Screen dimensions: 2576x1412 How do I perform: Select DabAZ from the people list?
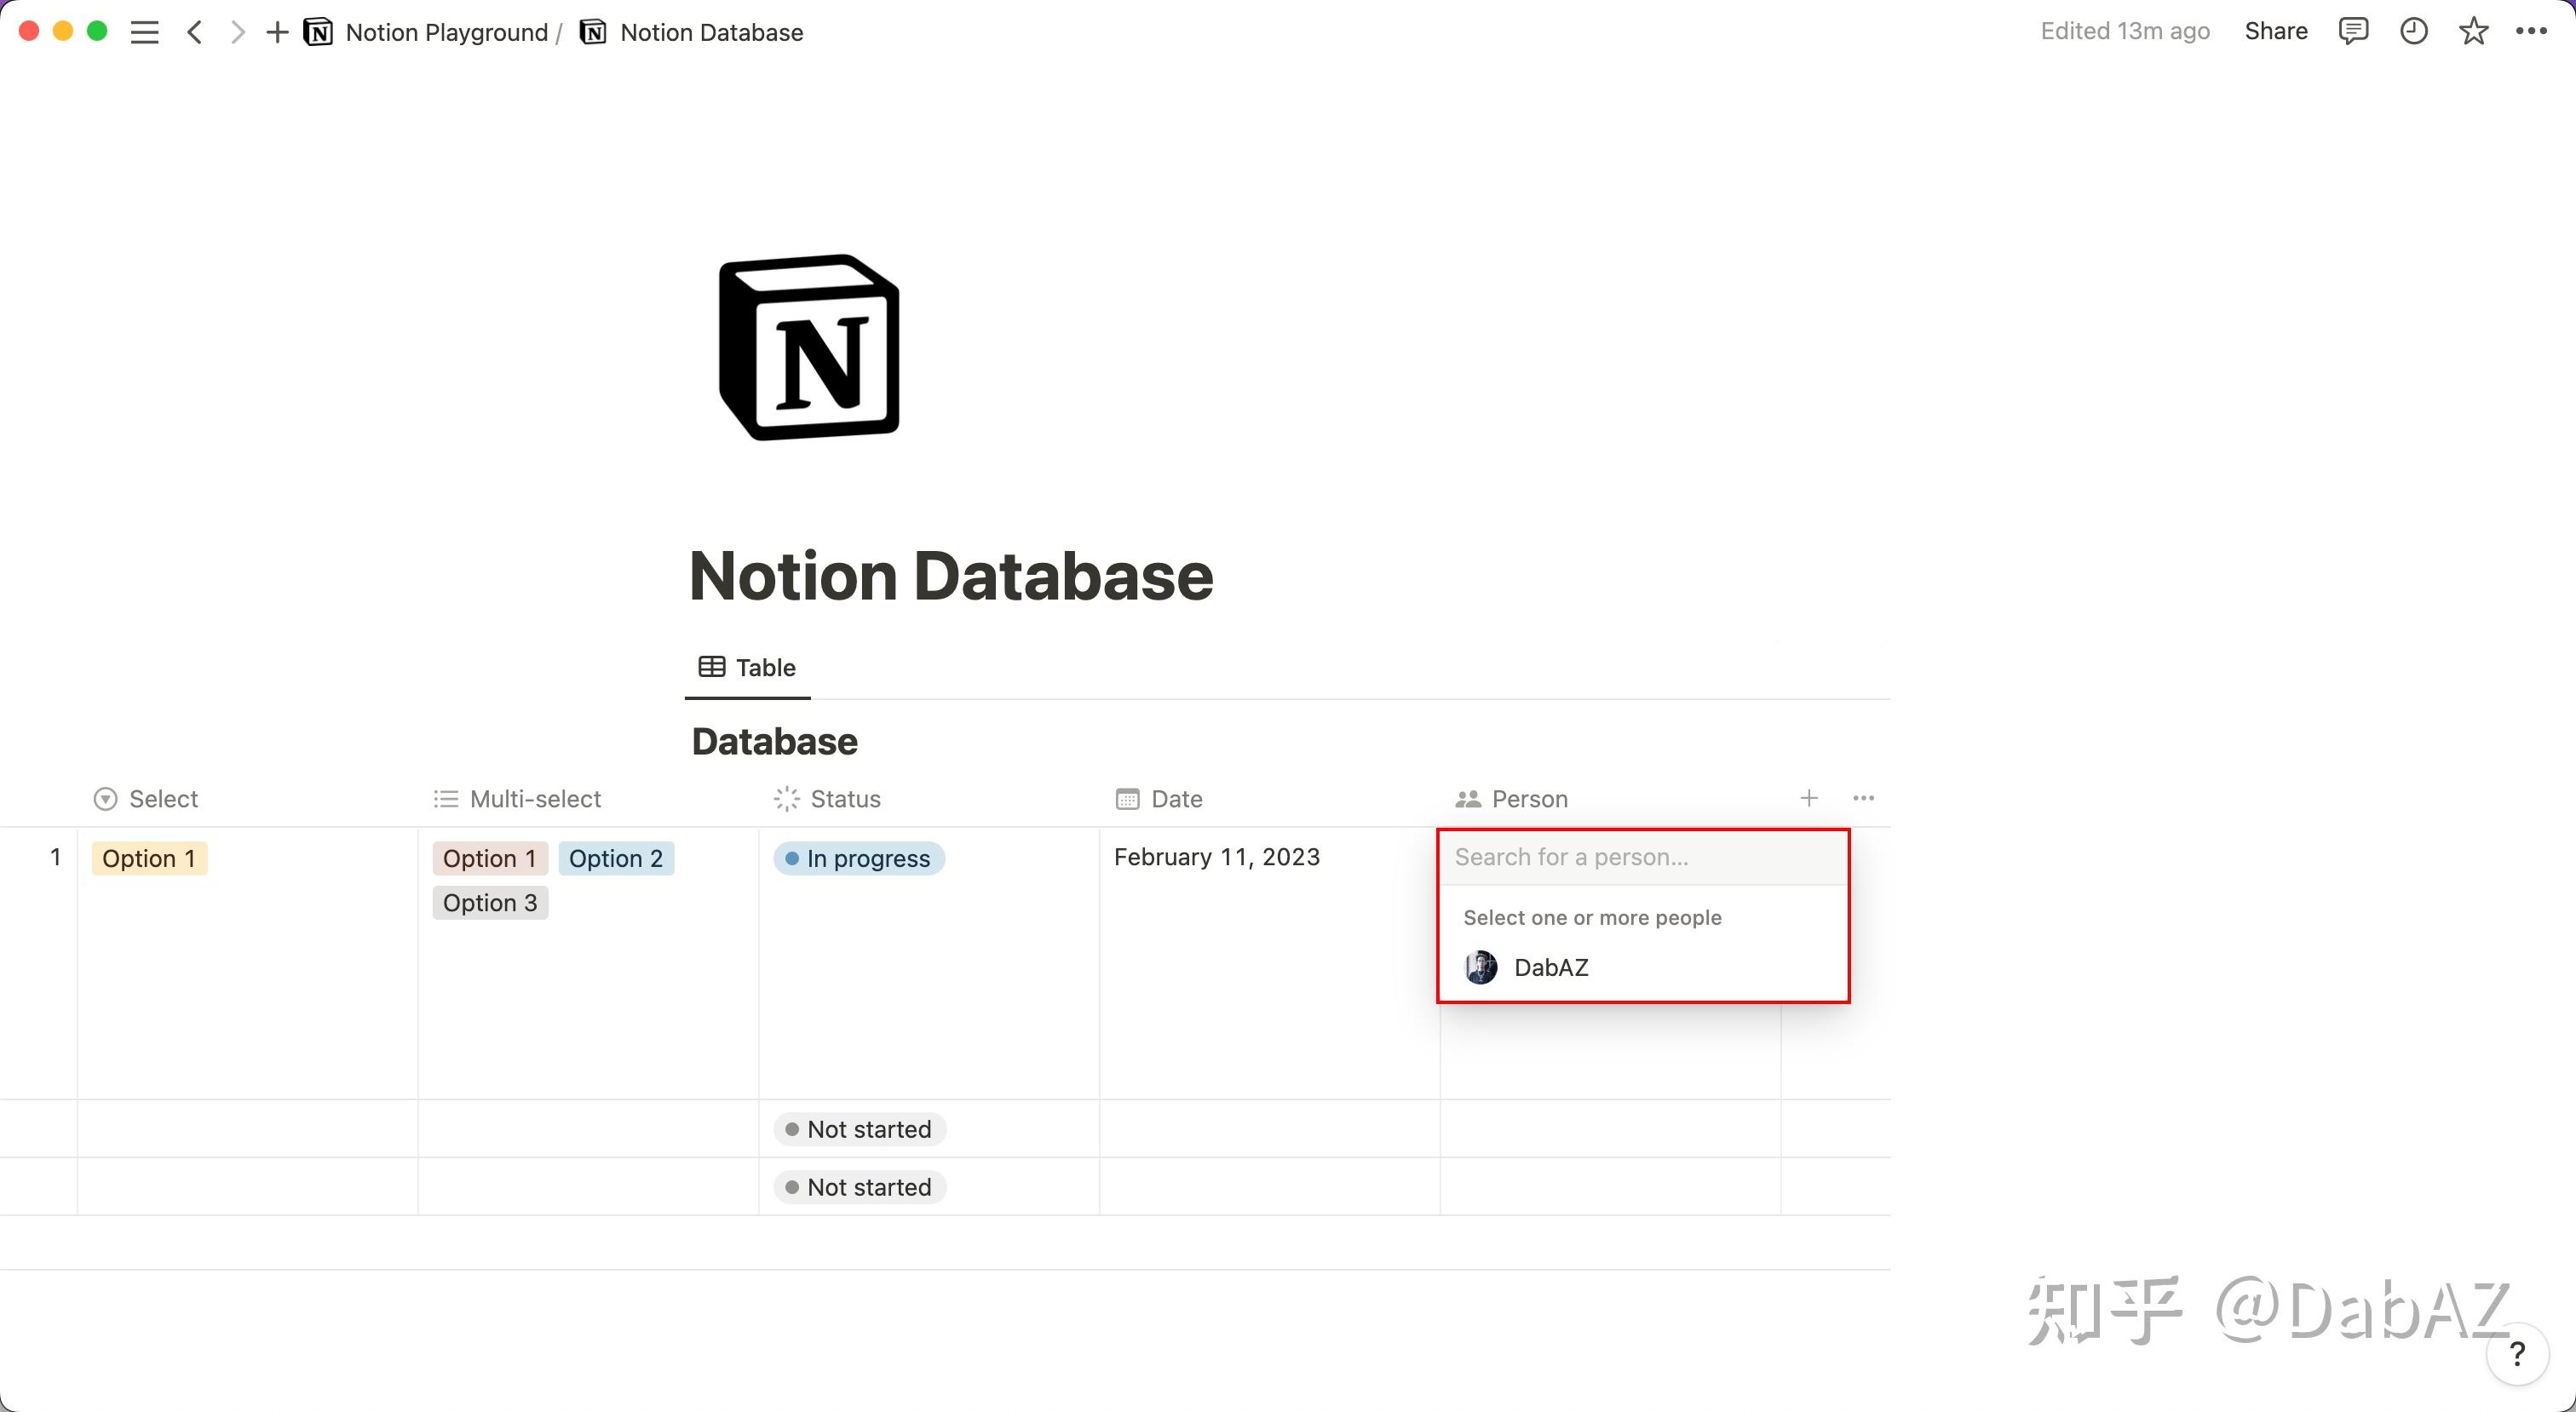pyautogui.click(x=1550, y=967)
